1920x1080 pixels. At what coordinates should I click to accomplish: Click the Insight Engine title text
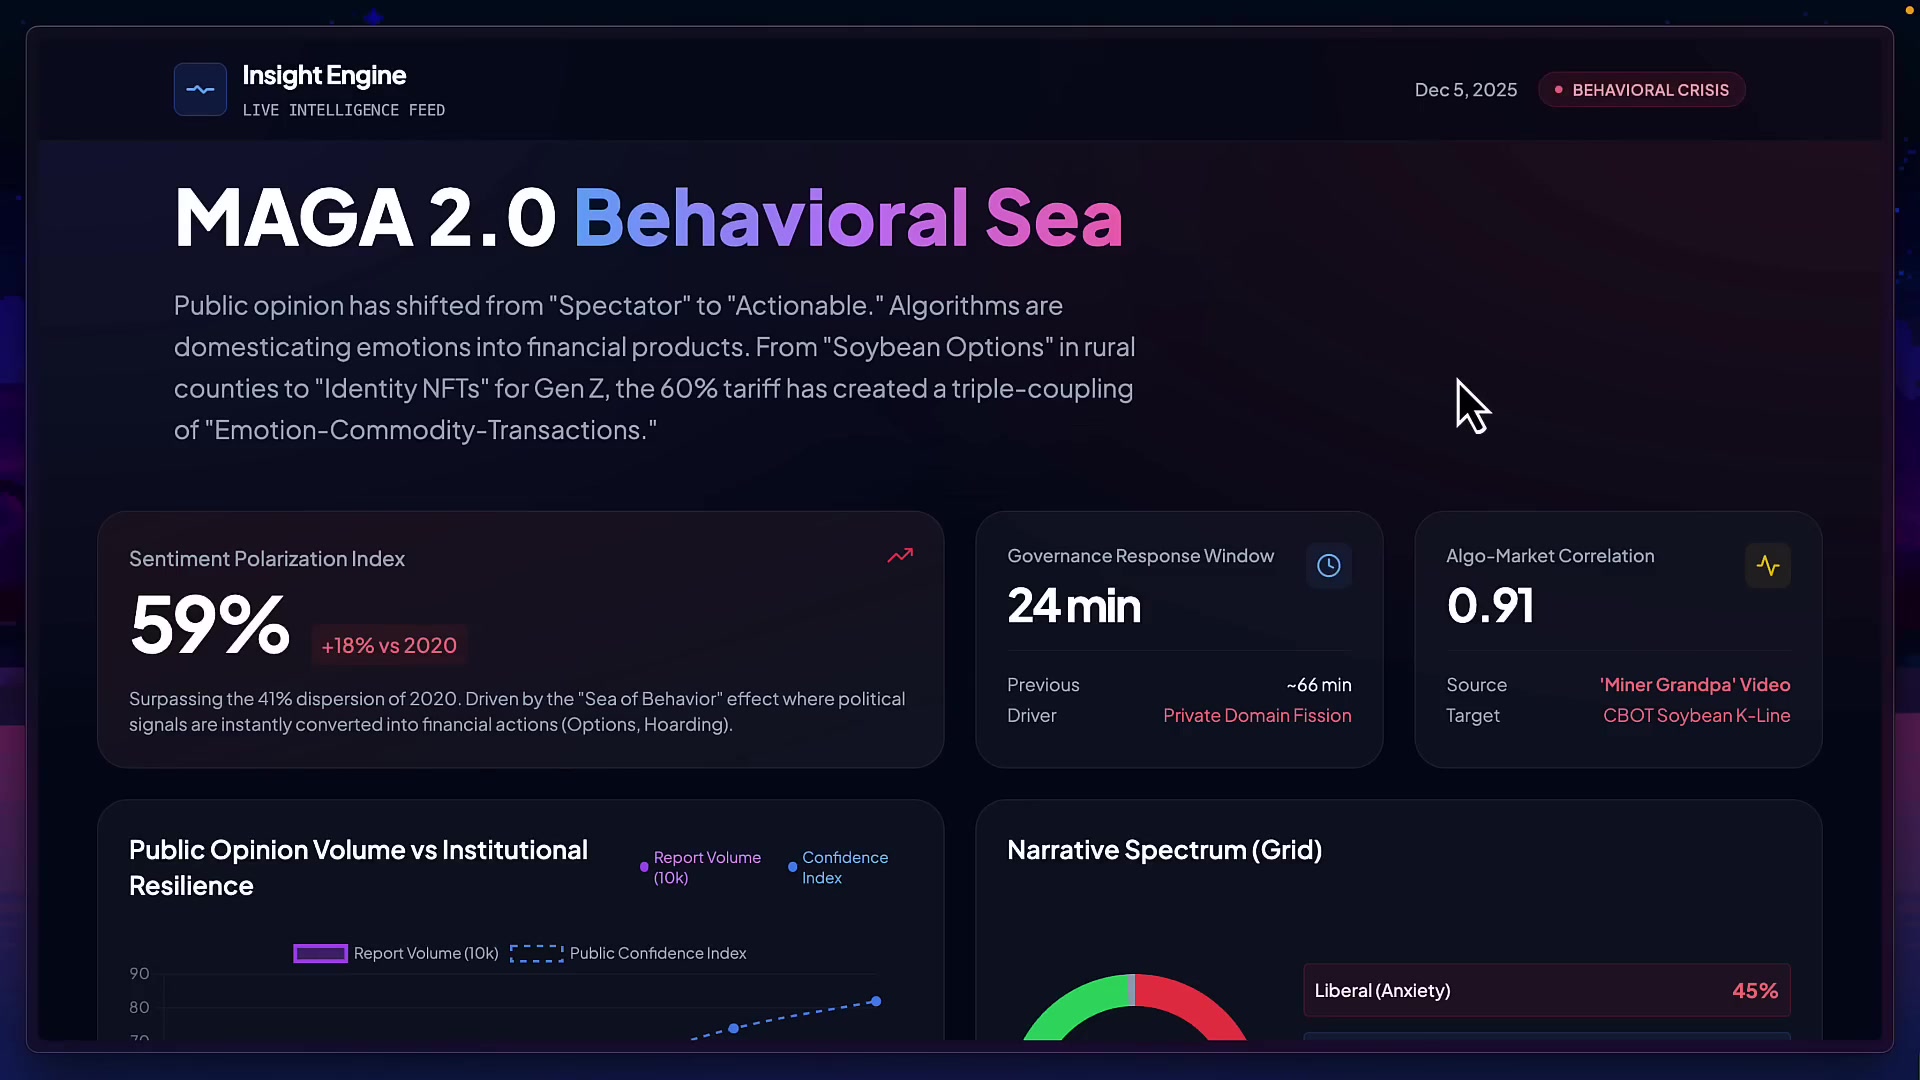[x=324, y=76]
